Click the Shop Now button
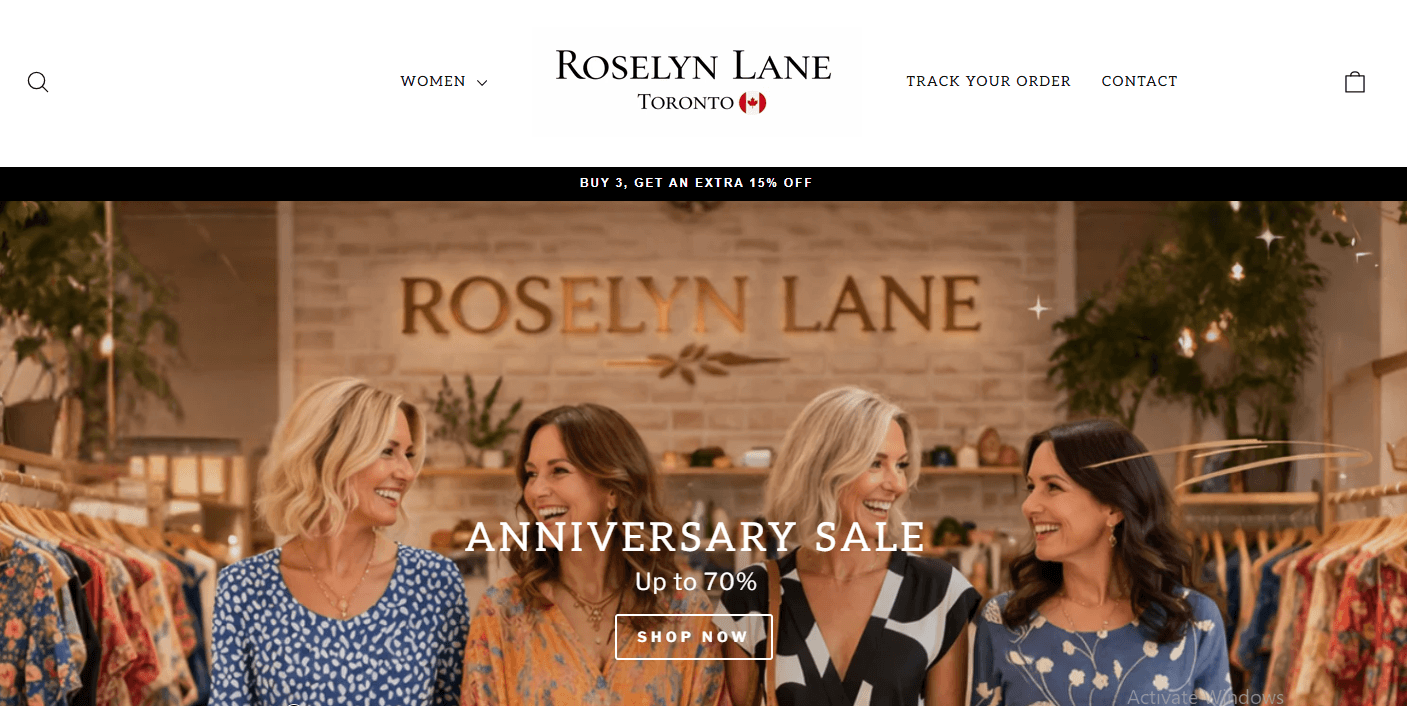The height and width of the screenshot is (706, 1407). [x=694, y=637]
